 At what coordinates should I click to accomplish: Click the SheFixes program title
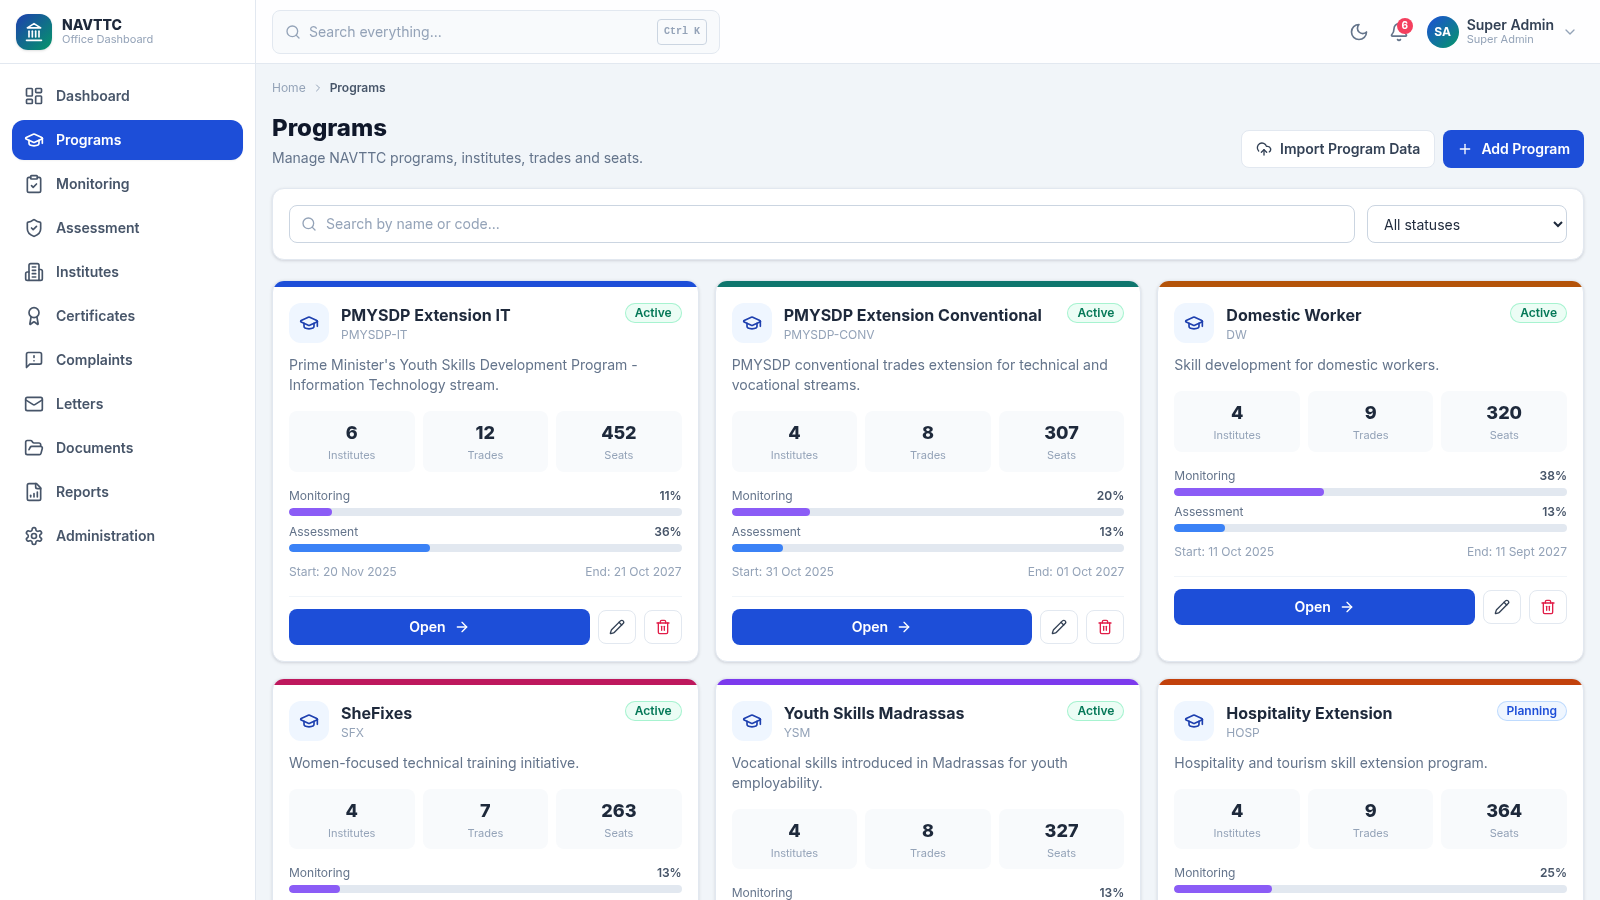point(376,713)
